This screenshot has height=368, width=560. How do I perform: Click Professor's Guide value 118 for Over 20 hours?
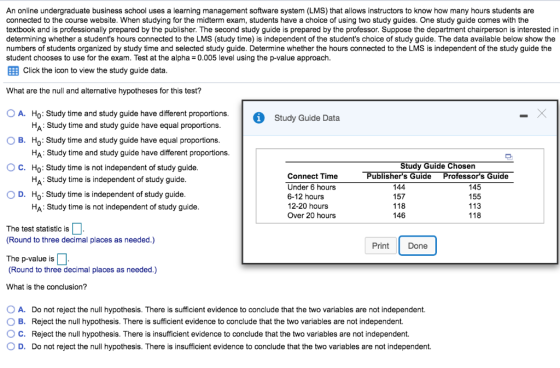pos(475,215)
